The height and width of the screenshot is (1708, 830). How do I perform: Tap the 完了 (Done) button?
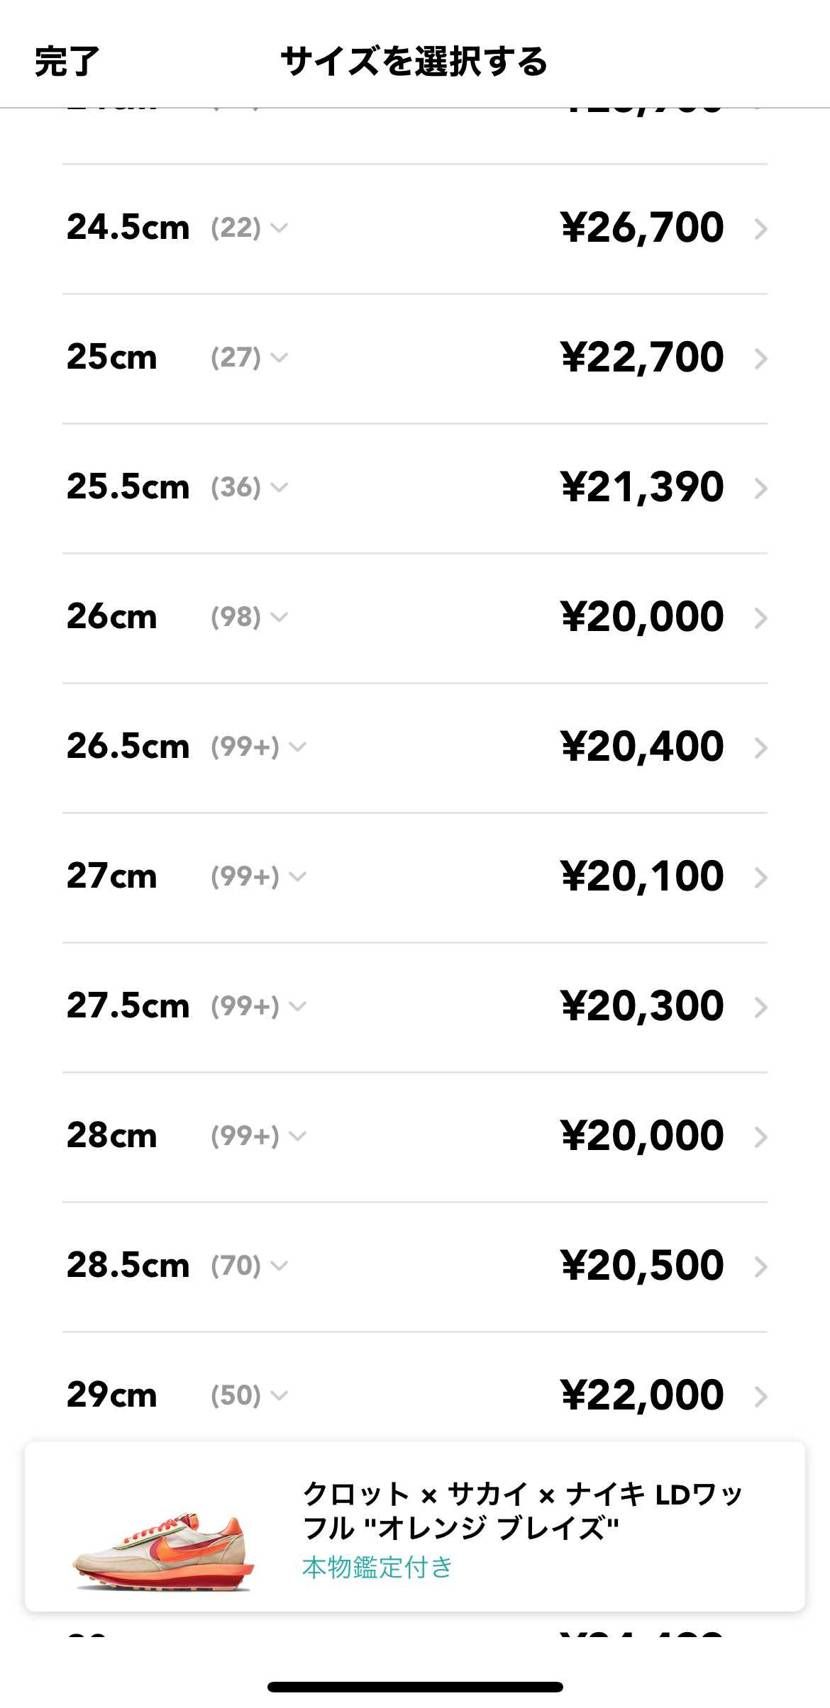coord(67,62)
